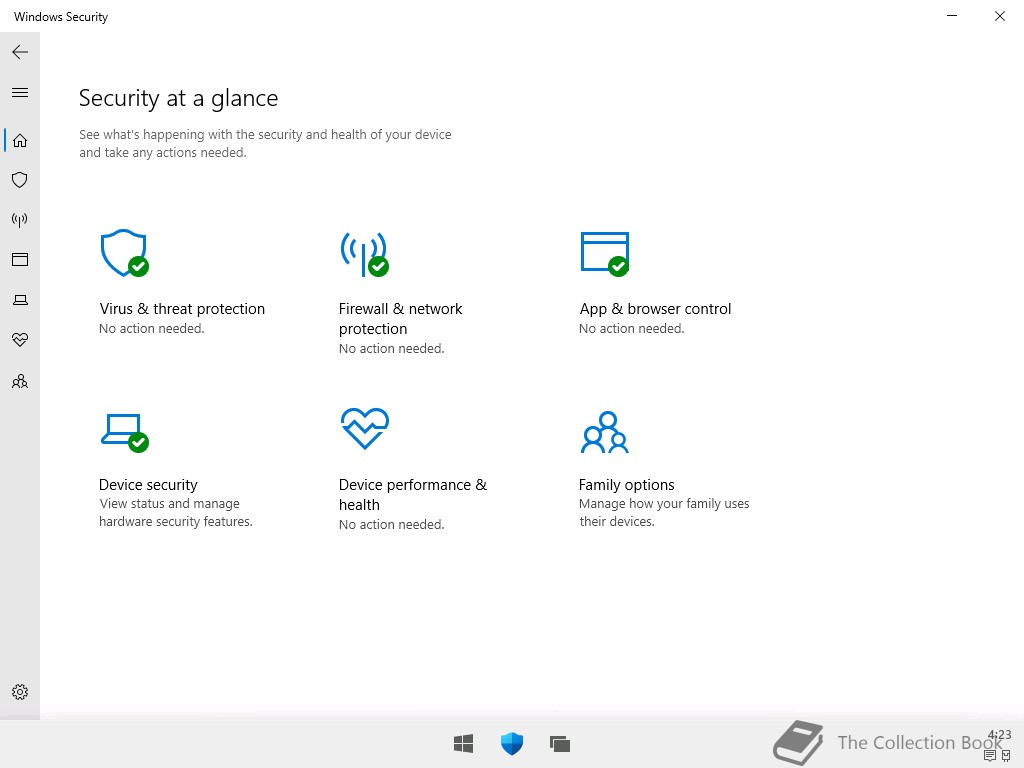Image resolution: width=1024 pixels, height=768 pixels.
Task: Click the large family people tile icon
Action: coord(605,432)
